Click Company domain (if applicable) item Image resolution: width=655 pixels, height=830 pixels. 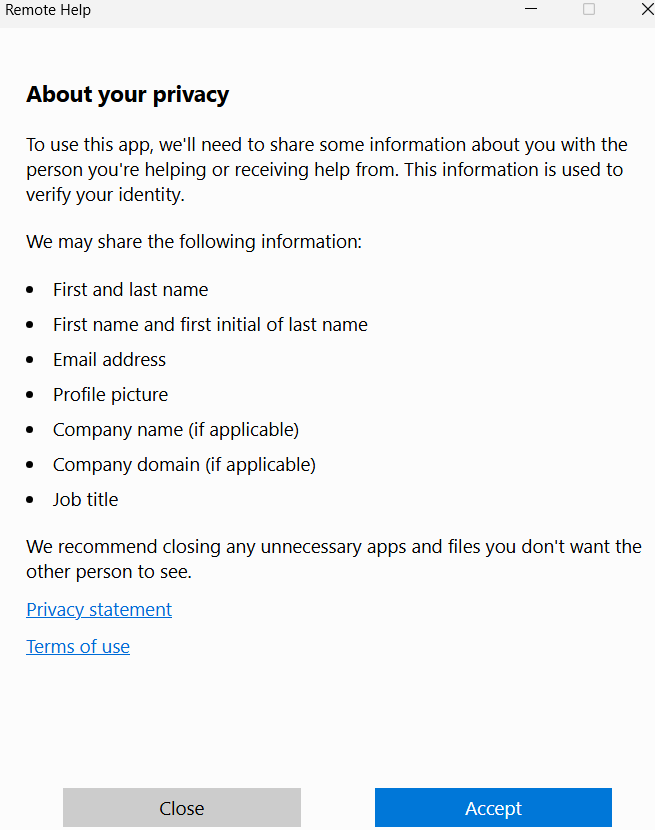click(184, 465)
